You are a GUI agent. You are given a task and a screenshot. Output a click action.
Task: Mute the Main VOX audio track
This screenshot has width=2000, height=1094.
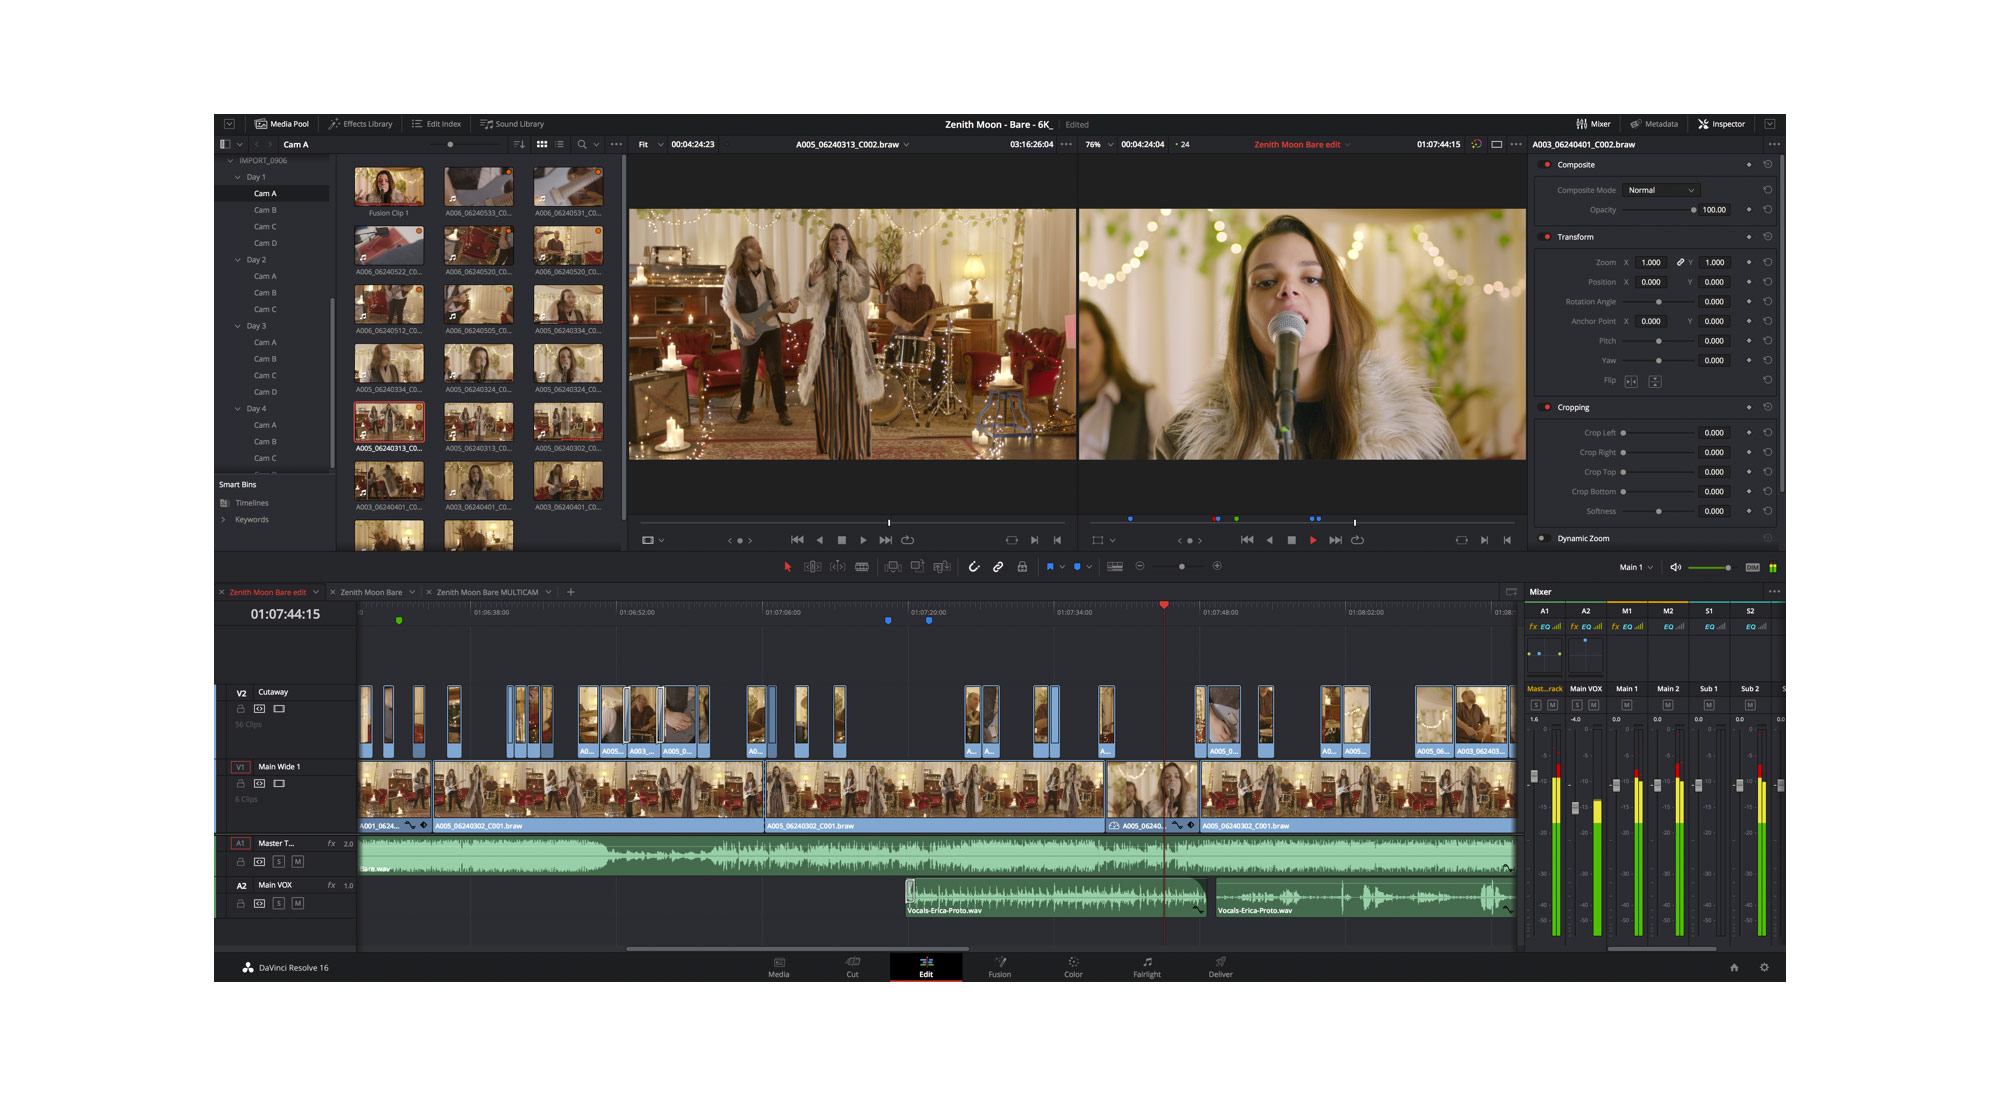tap(298, 904)
